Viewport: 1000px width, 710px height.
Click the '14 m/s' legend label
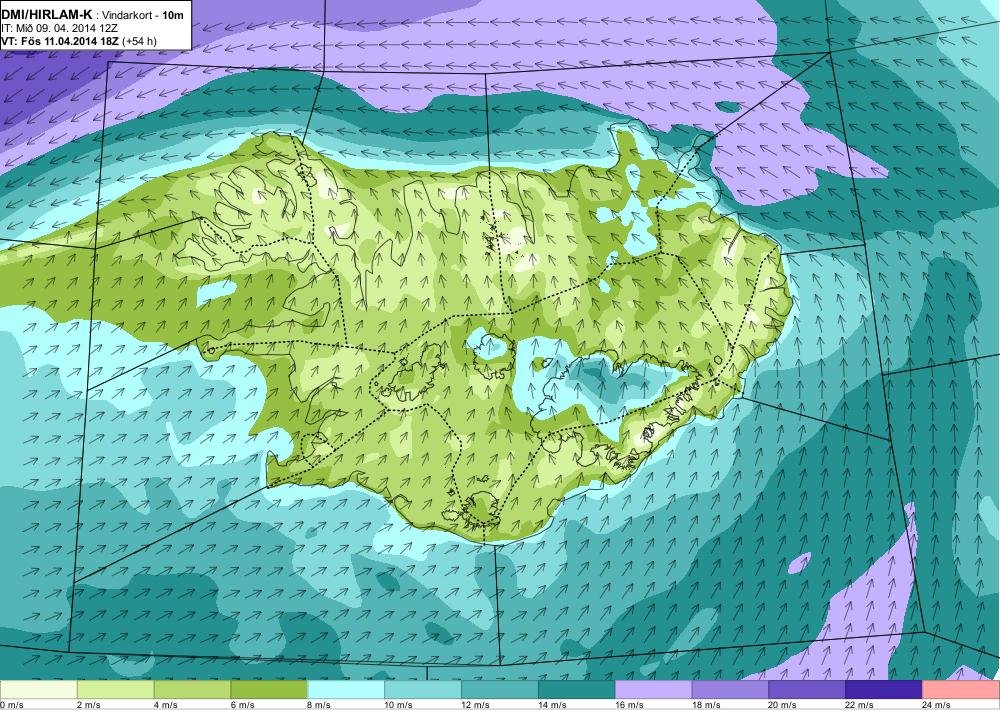[x=552, y=705]
